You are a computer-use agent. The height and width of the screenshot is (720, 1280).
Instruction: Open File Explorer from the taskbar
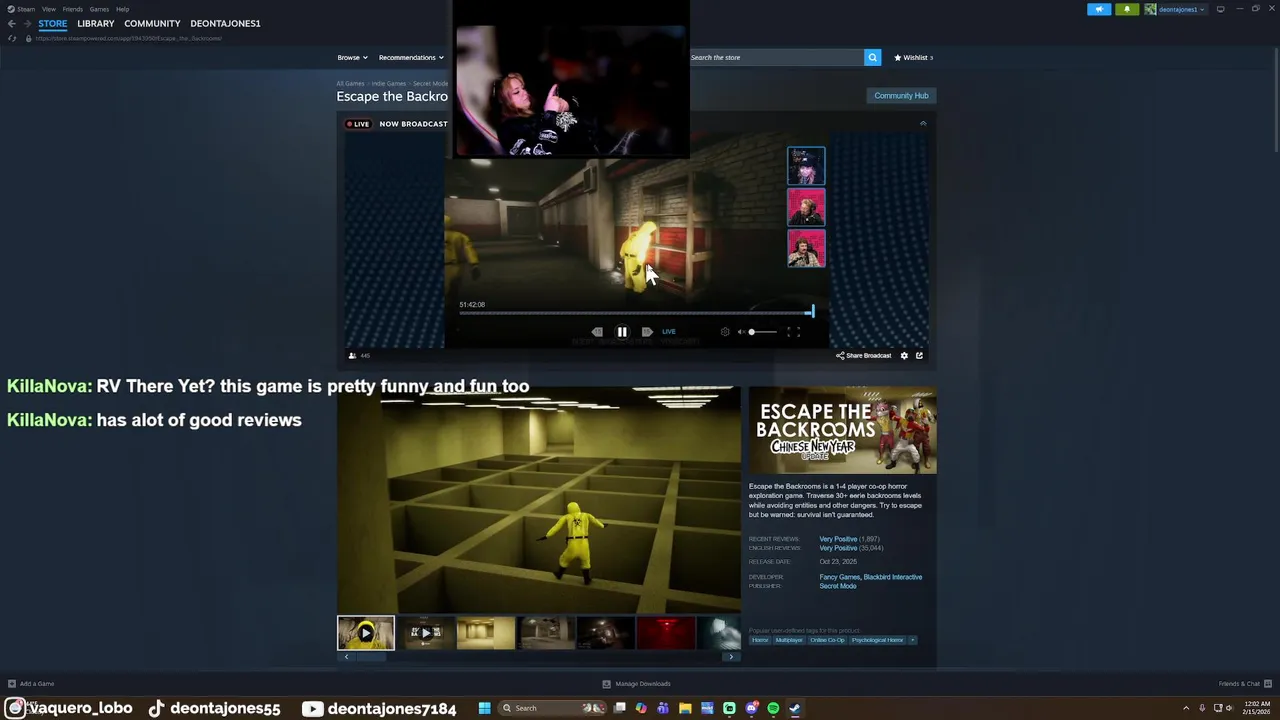(685, 708)
